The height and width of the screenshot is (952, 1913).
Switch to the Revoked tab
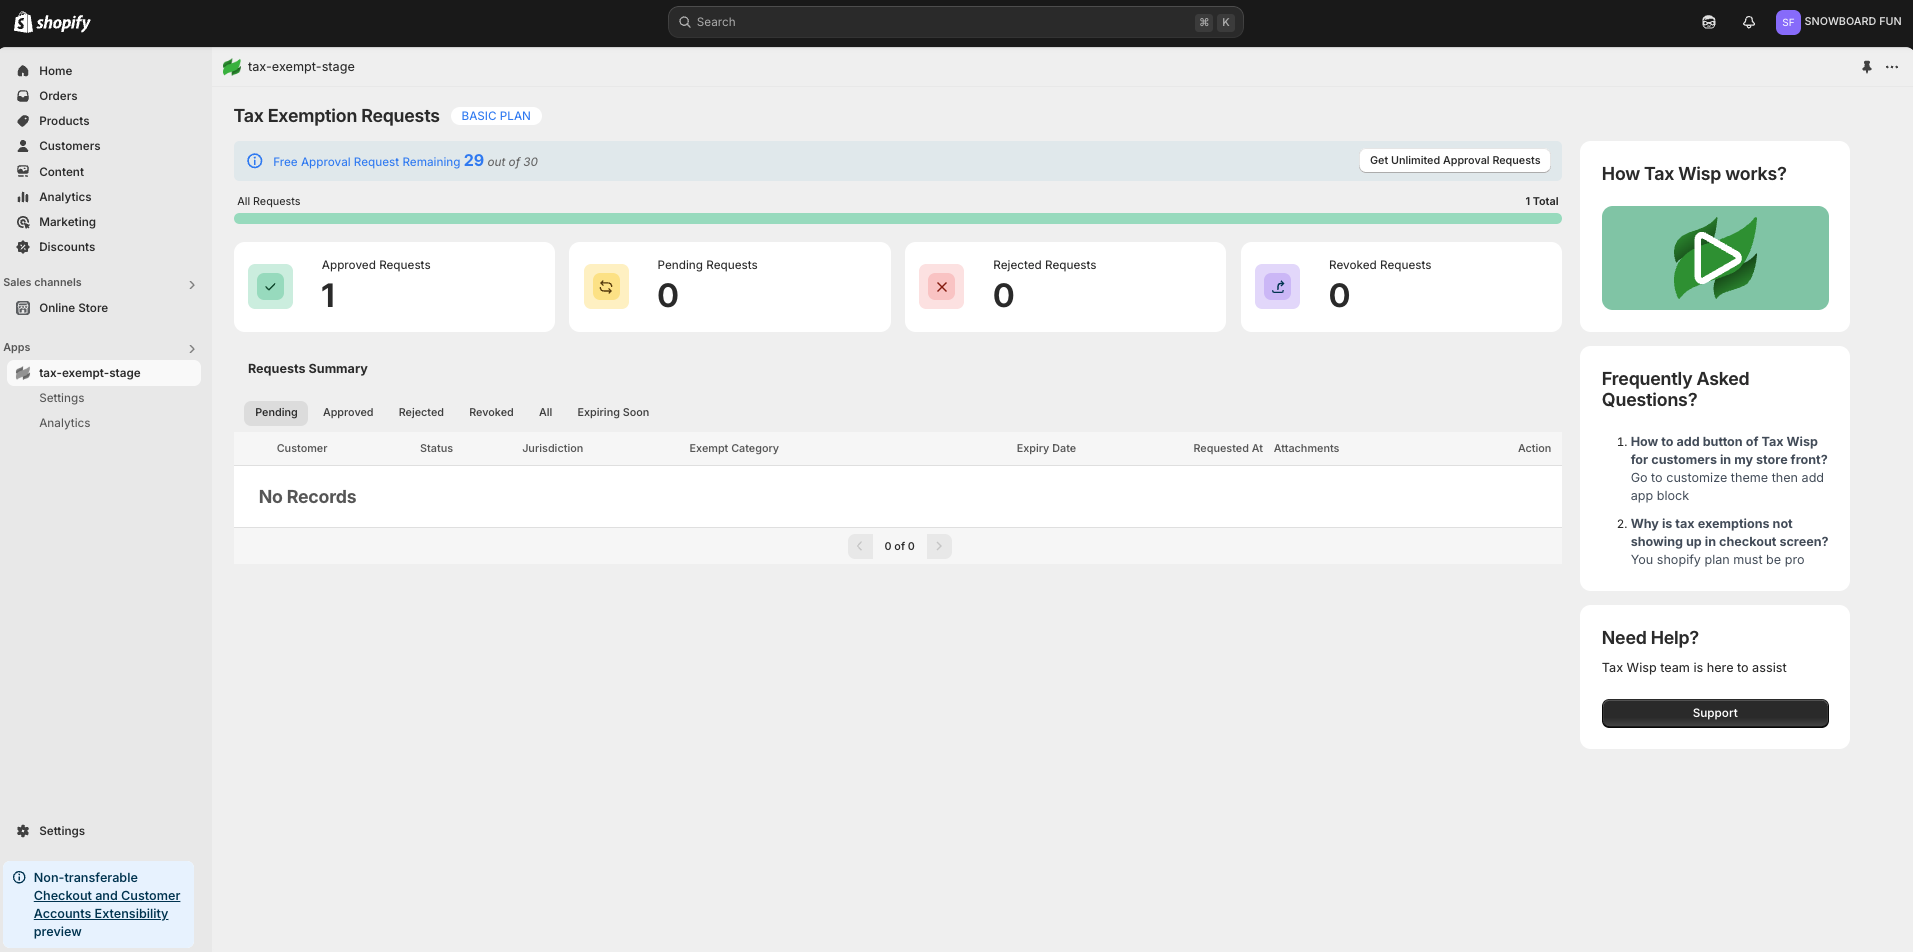[491, 412]
